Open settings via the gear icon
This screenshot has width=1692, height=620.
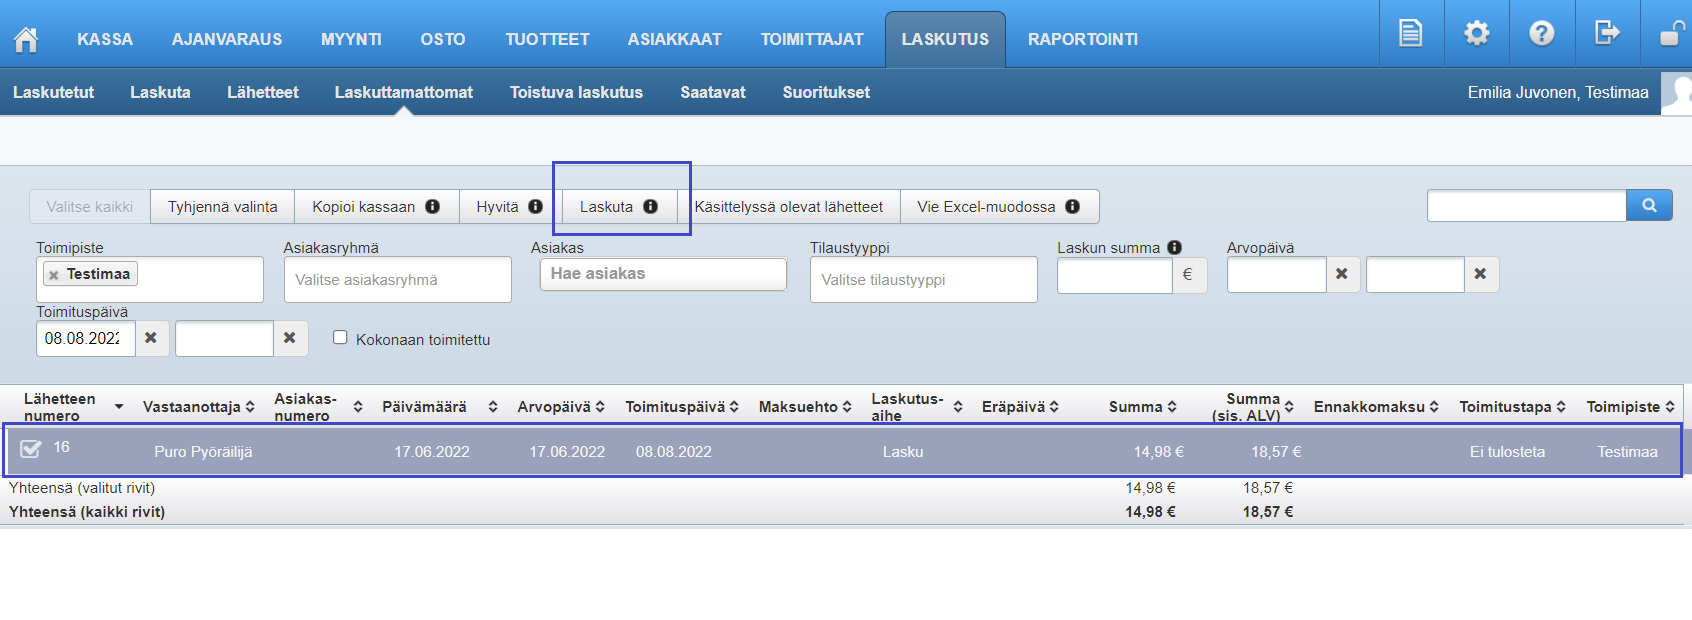click(x=1476, y=33)
